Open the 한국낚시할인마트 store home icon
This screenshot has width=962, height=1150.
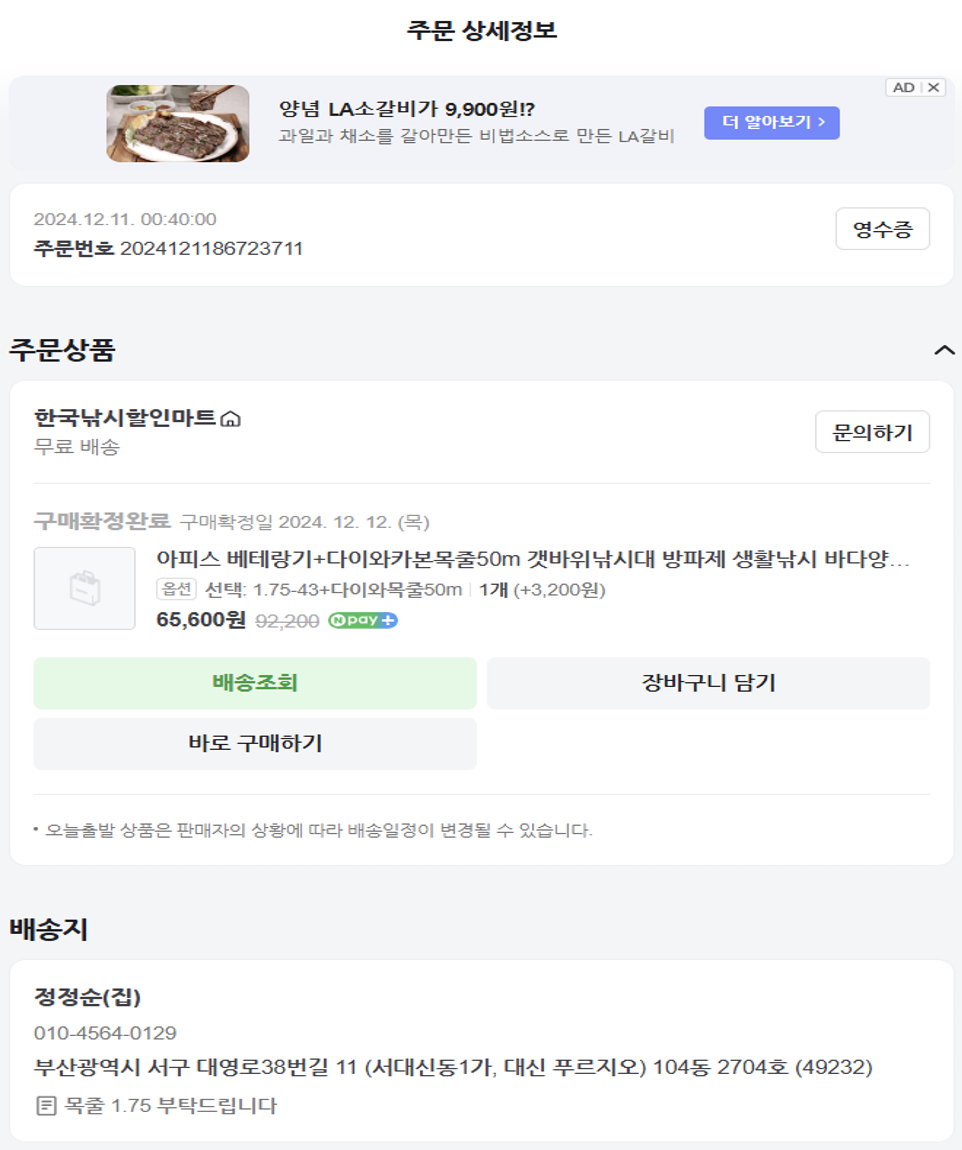231,419
